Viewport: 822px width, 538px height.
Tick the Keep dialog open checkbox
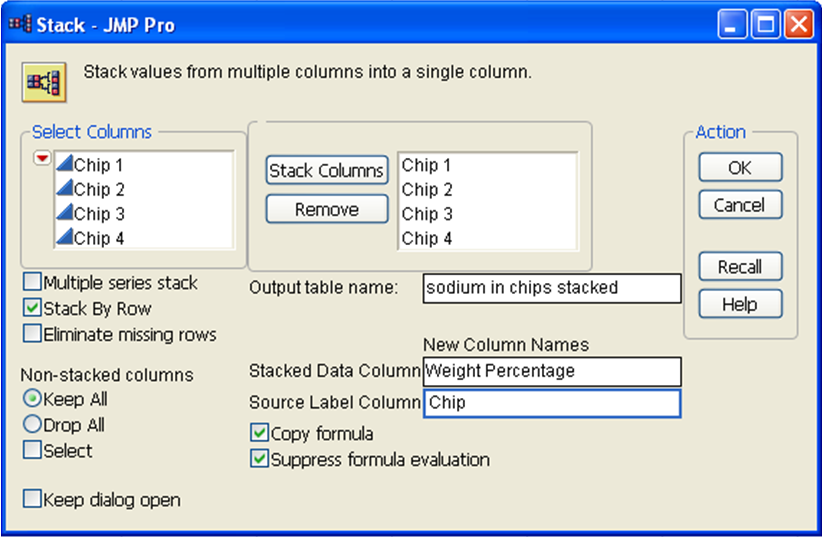[x=33, y=499]
